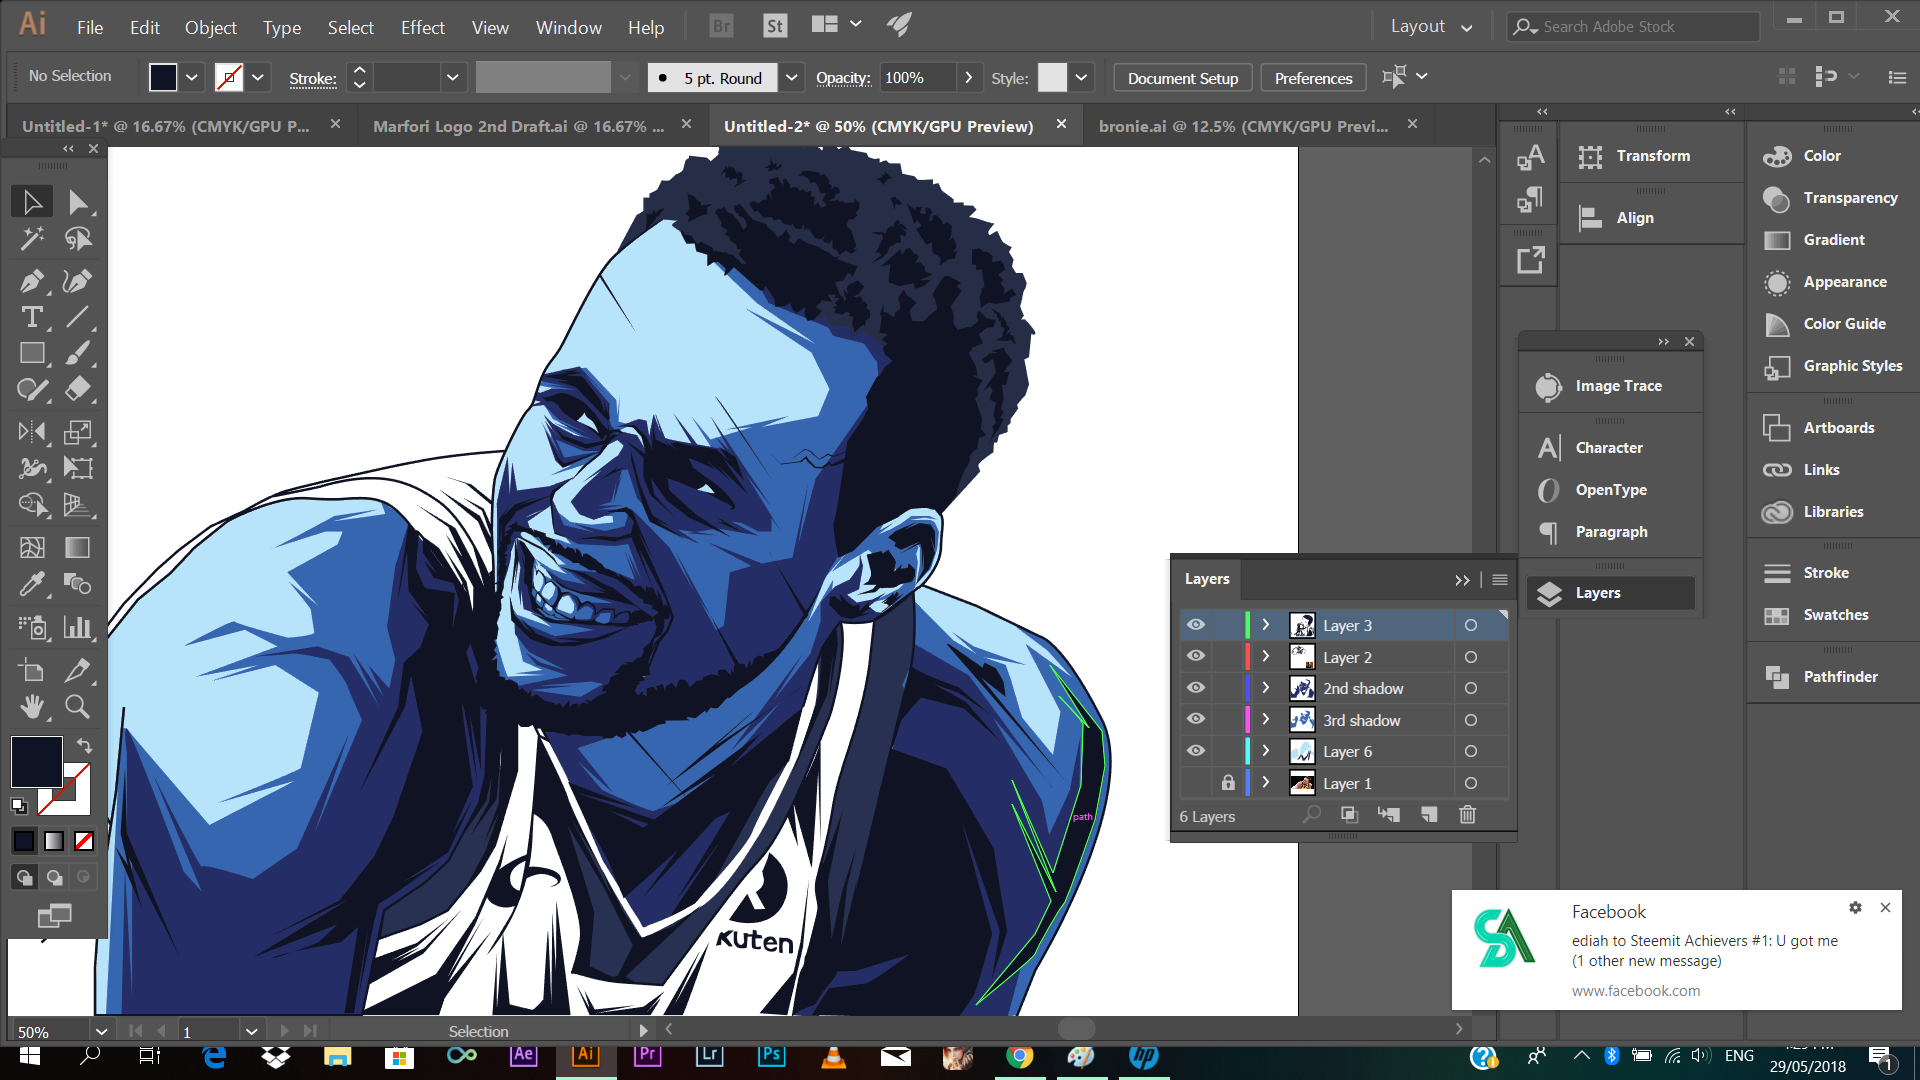
Task: Switch to Marfori Logo 2nd Draft.ai tab
Action: pos(518,126)
